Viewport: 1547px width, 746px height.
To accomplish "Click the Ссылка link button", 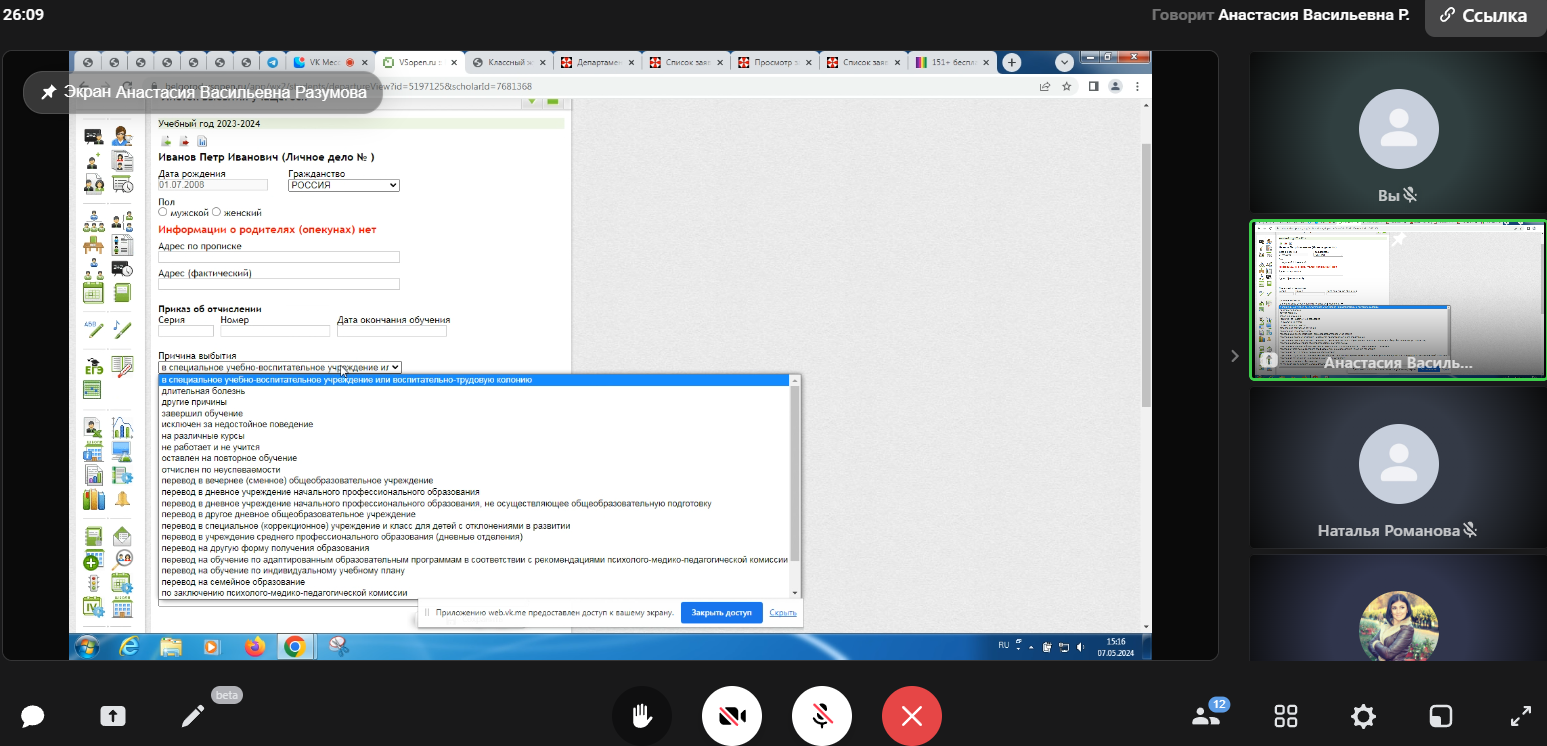I will tap(1484, 16).
